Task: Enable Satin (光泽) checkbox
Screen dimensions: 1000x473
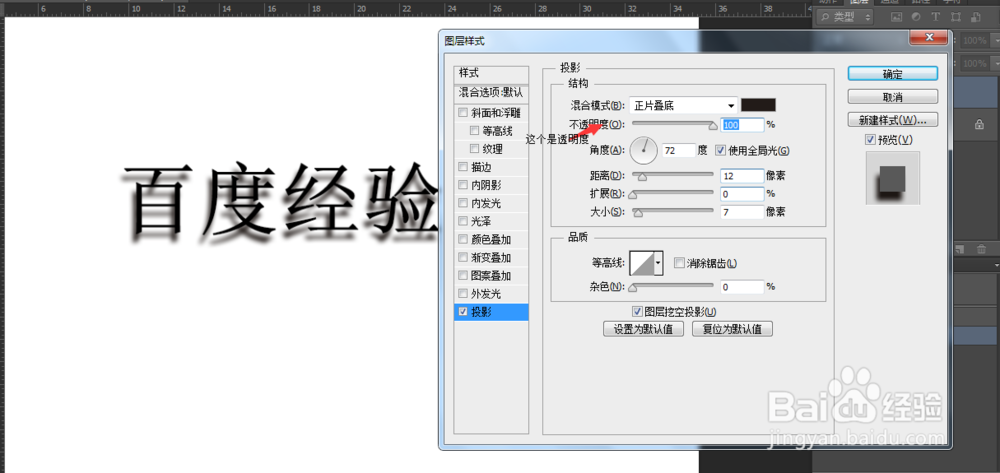Action: [x=462, y=222]
